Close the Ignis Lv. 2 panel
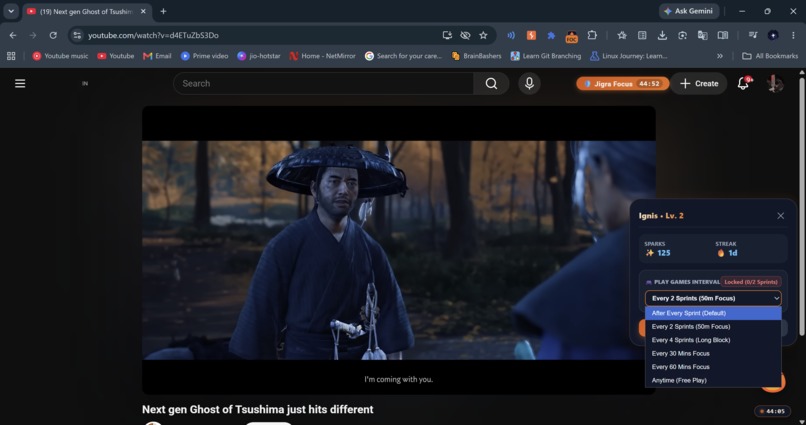 (780, 216)
